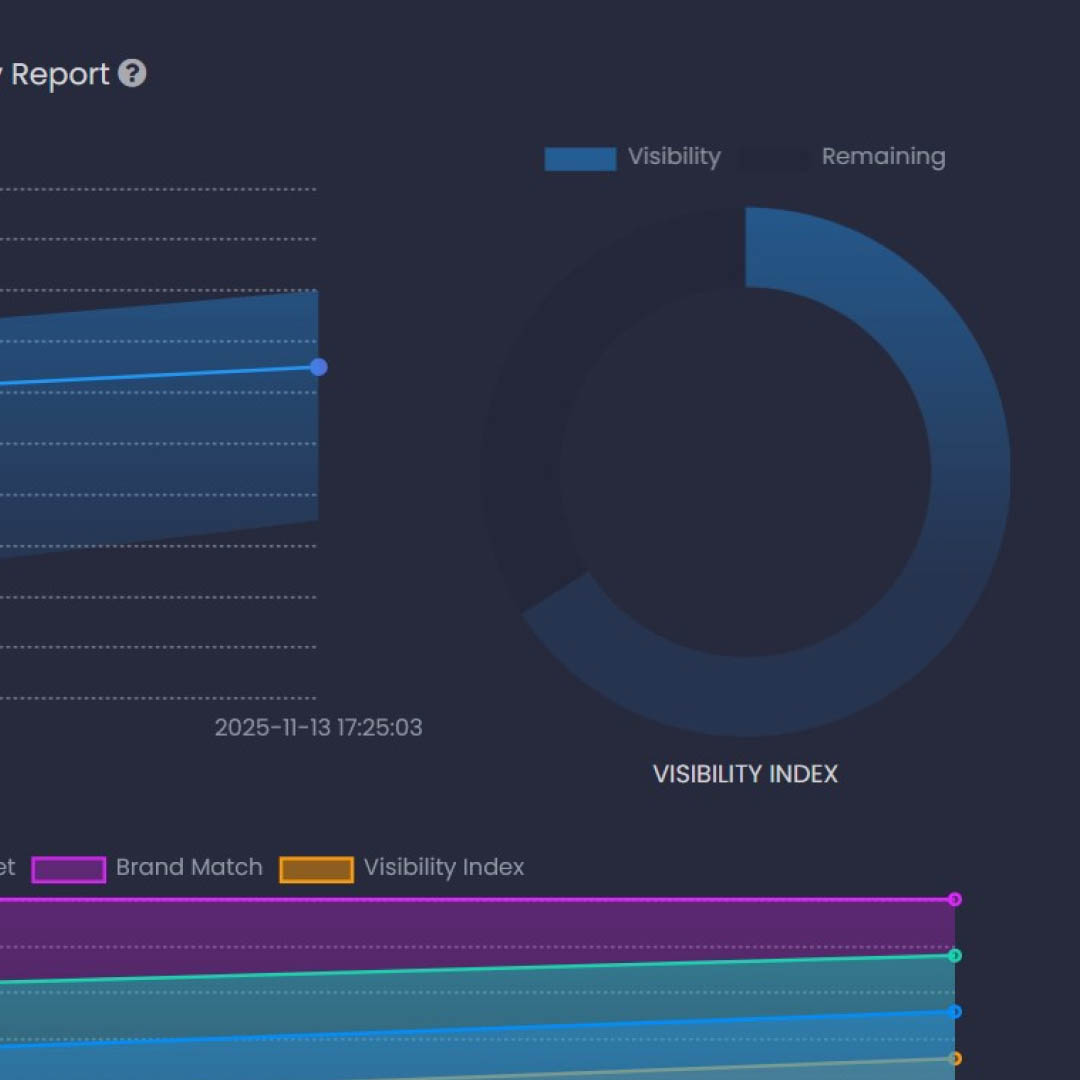The width and height of the screenshot is (1080, 1080).
Task: Toggle the Remaining legend label
Action: click(x=883, y=157)
